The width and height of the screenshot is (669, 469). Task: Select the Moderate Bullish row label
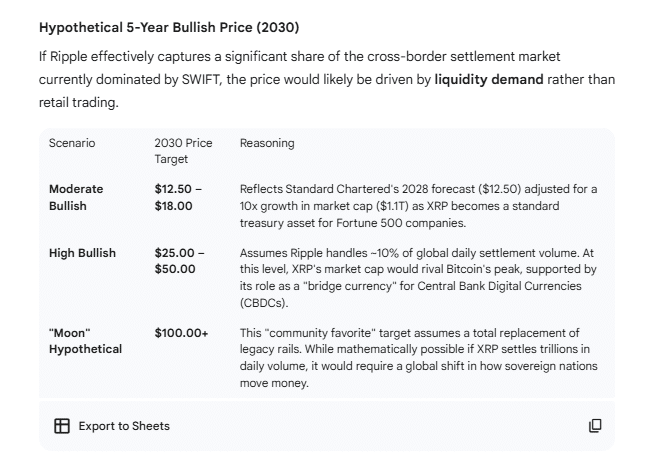pos(76,197)
